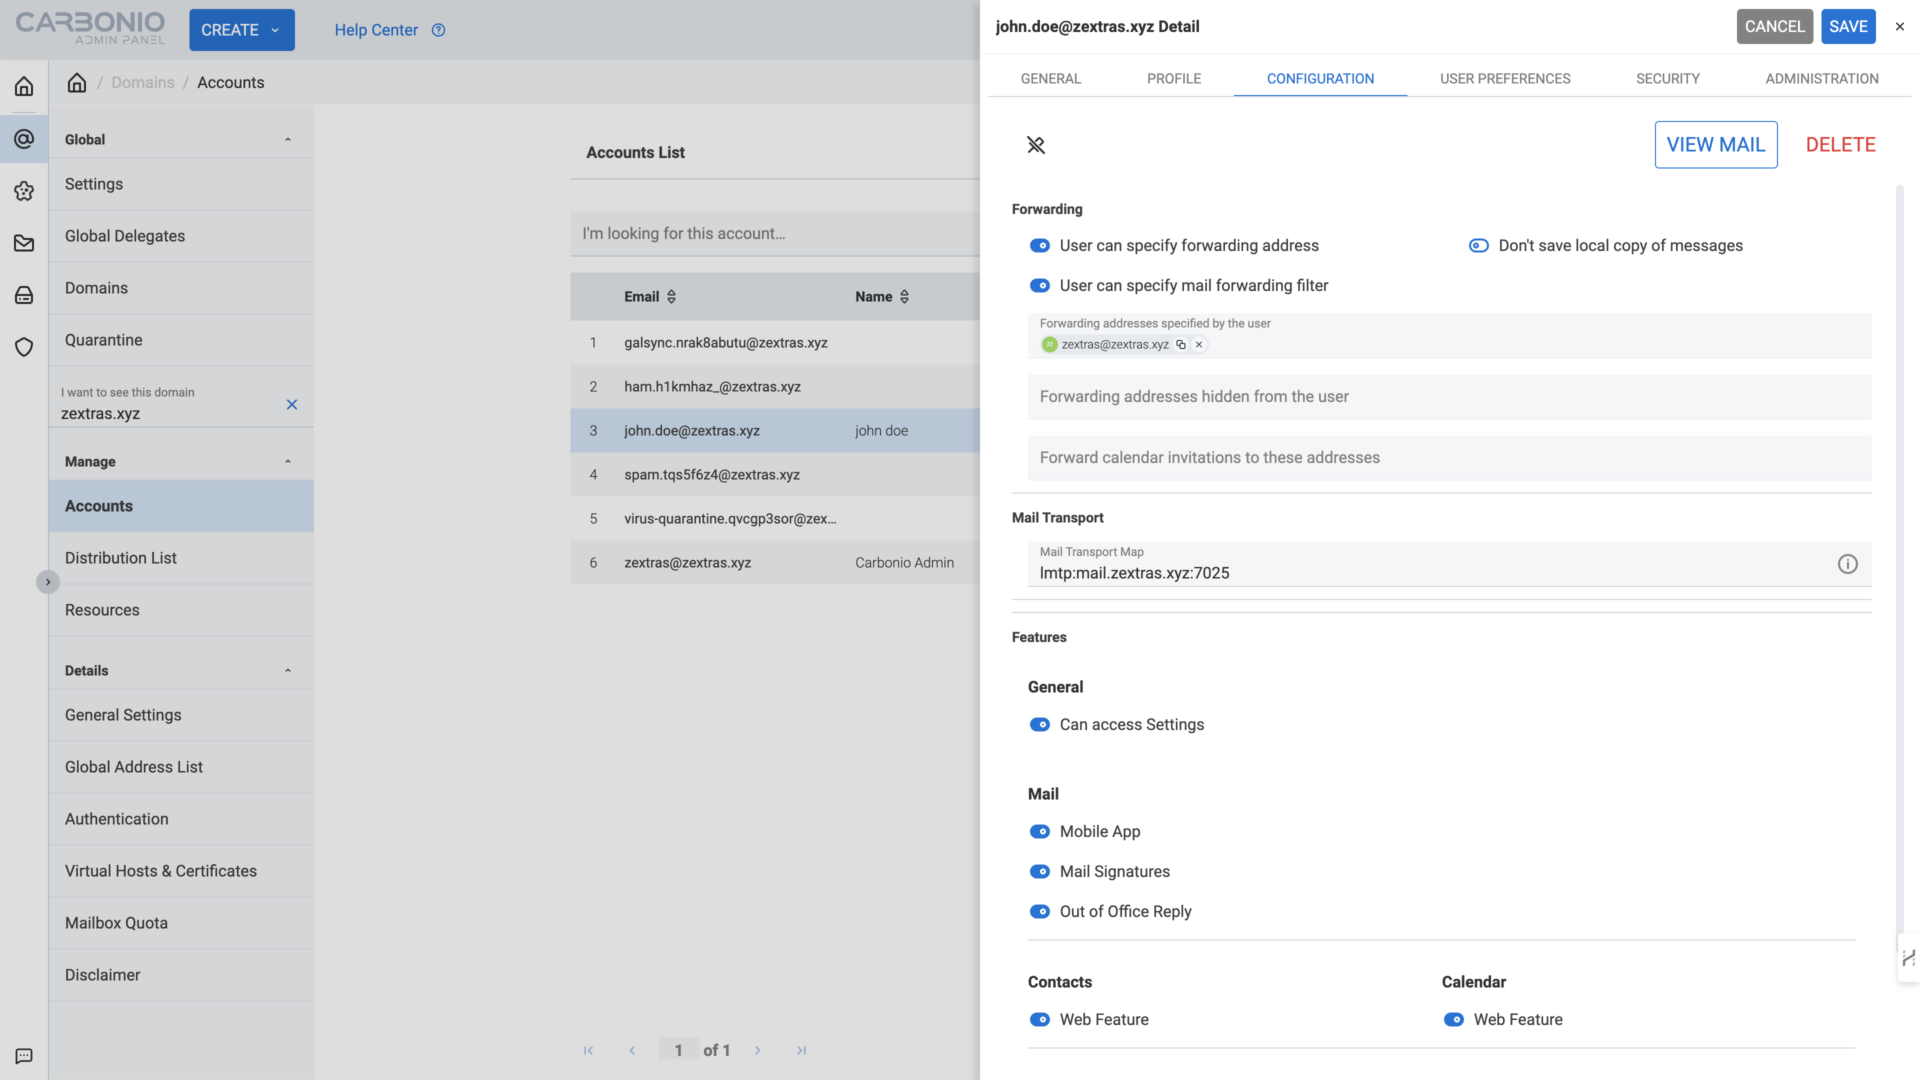Switch to the SECURITY tab

point(1667,78)
